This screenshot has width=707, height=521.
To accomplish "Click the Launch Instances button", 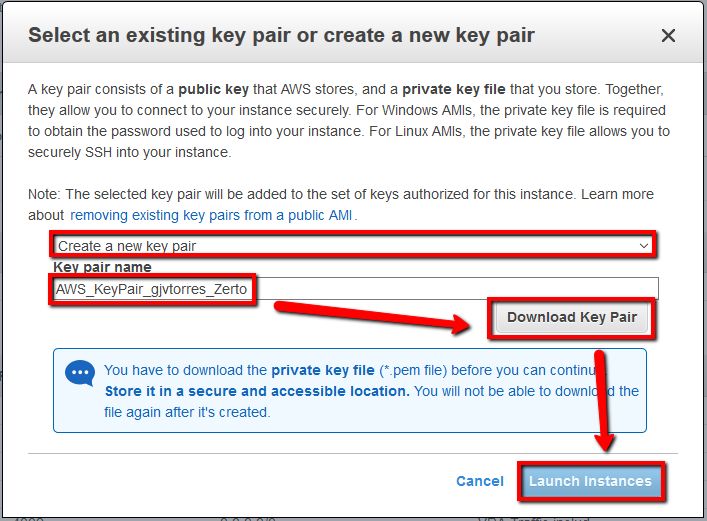I will click(590, 481).
